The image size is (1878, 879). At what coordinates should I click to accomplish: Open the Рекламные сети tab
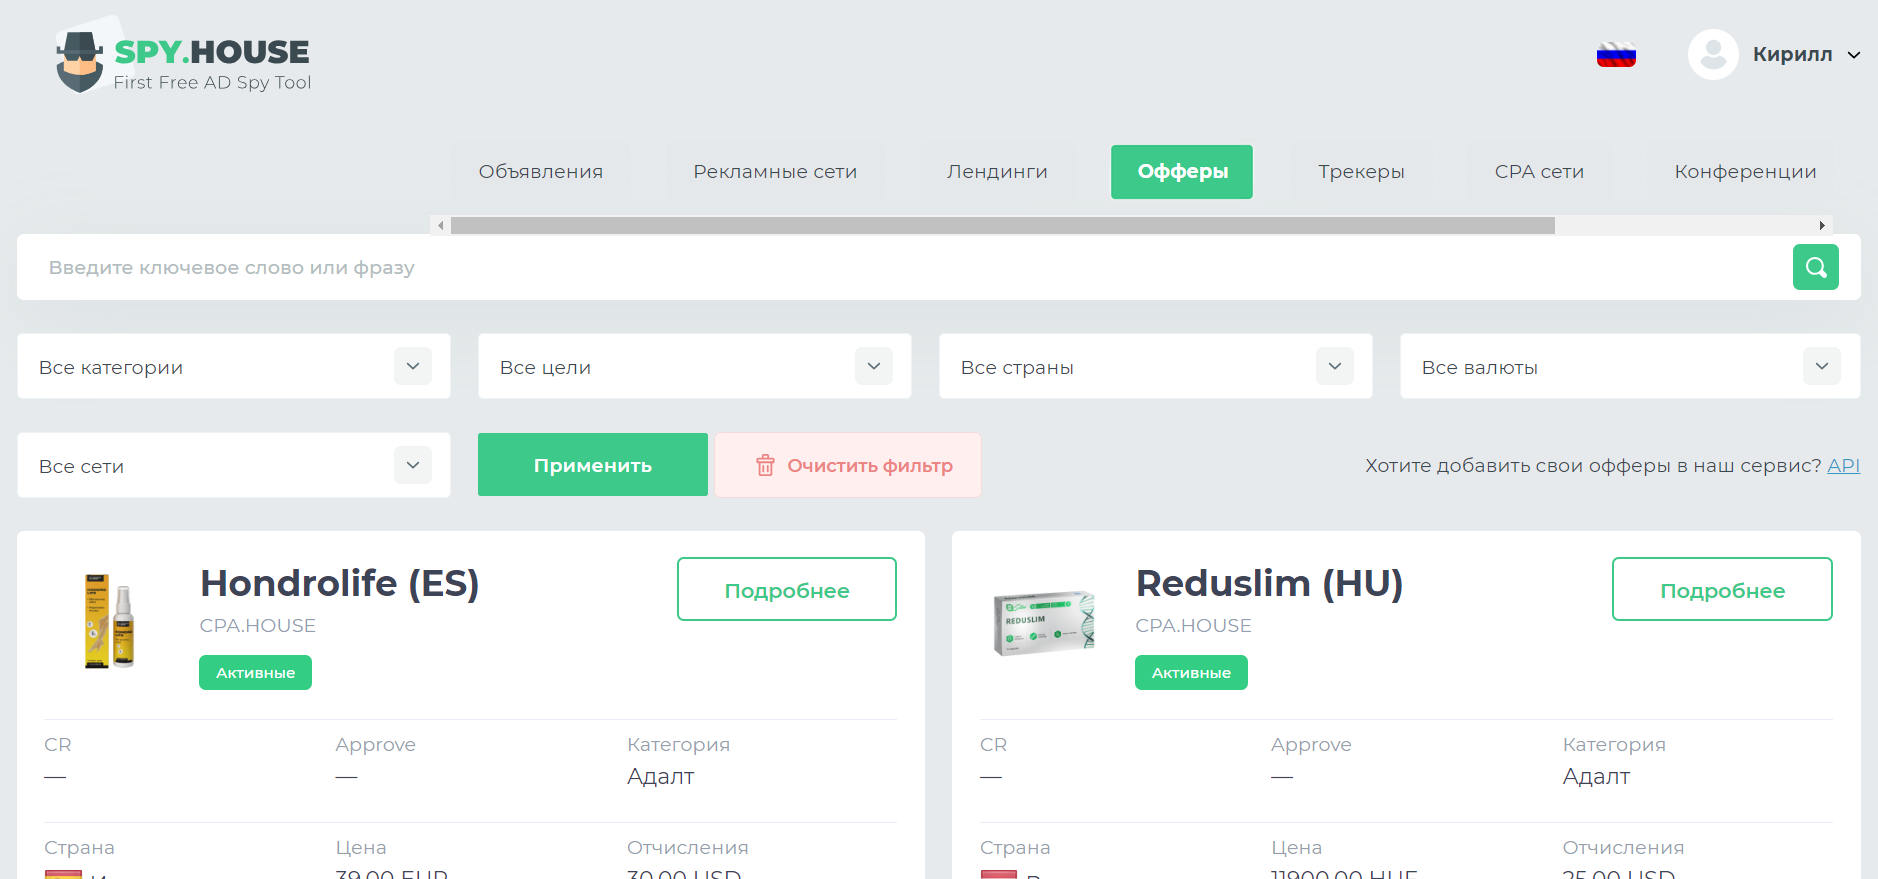pyautogui.click(x=775, y=172)
